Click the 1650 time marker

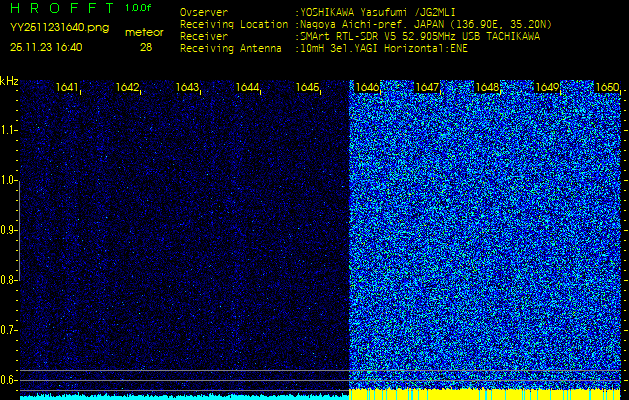[607, 87]
